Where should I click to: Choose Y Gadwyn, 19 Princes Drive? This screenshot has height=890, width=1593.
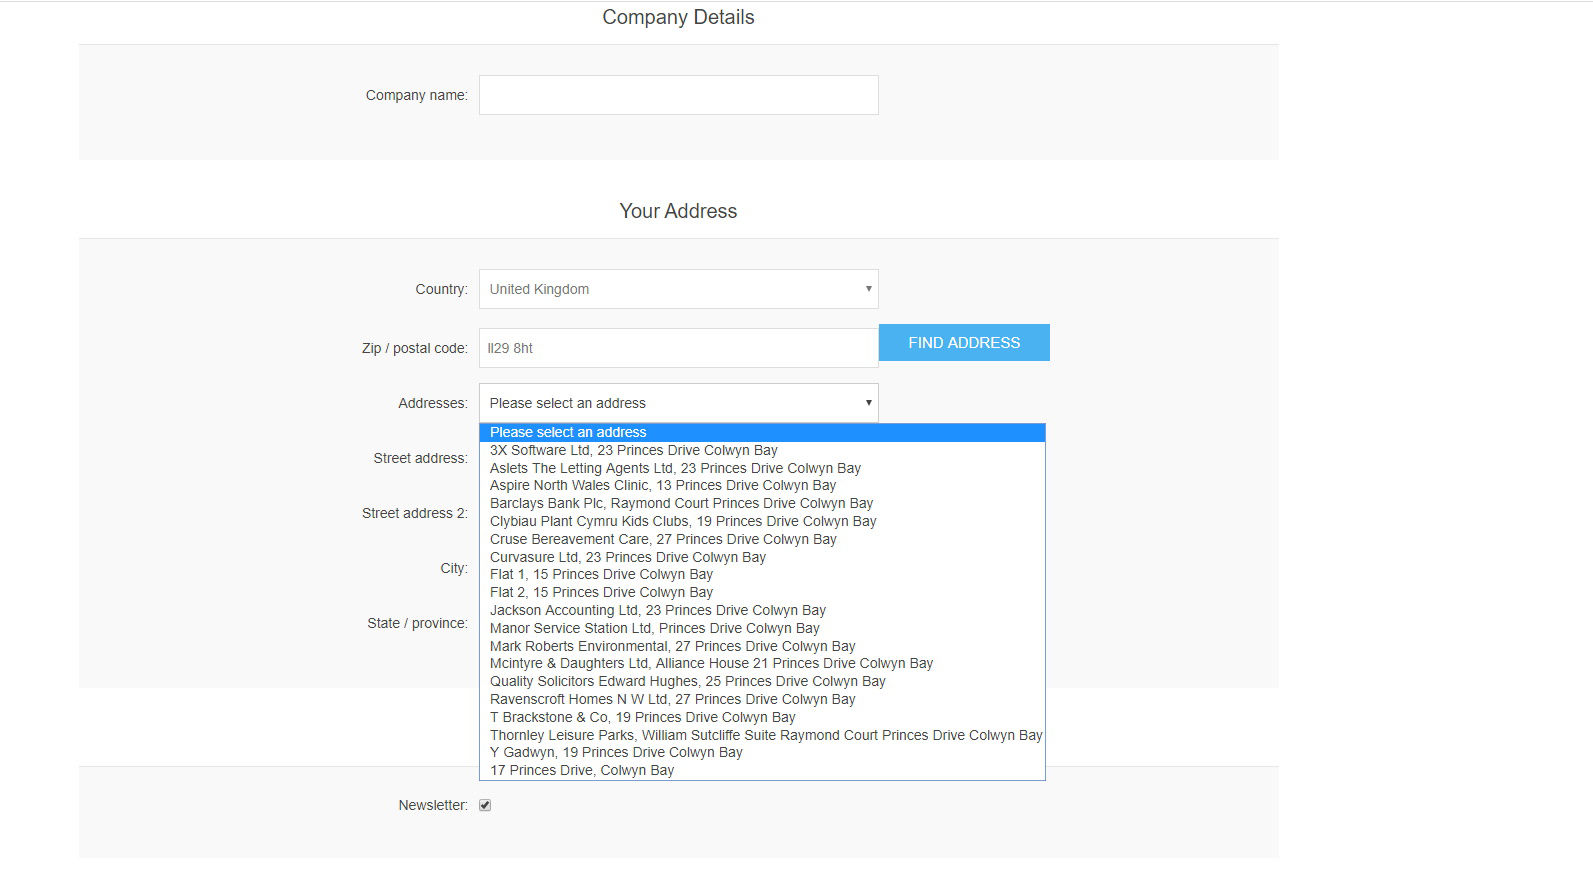762,752
